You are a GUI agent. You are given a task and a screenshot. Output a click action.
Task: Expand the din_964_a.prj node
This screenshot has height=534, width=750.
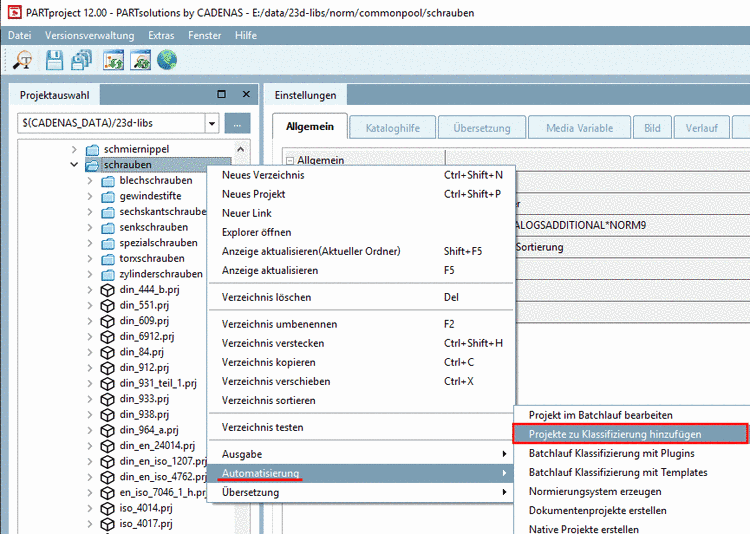point(90,430)
